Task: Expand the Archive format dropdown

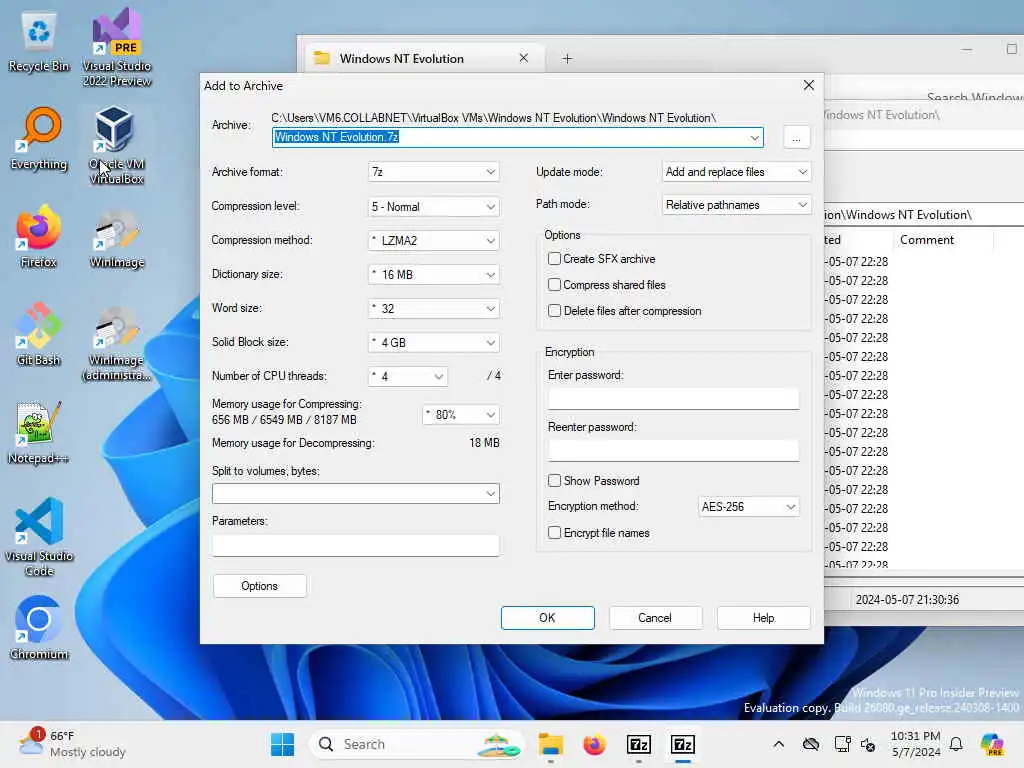Action: pyautogui.click(x=434, y=172)
